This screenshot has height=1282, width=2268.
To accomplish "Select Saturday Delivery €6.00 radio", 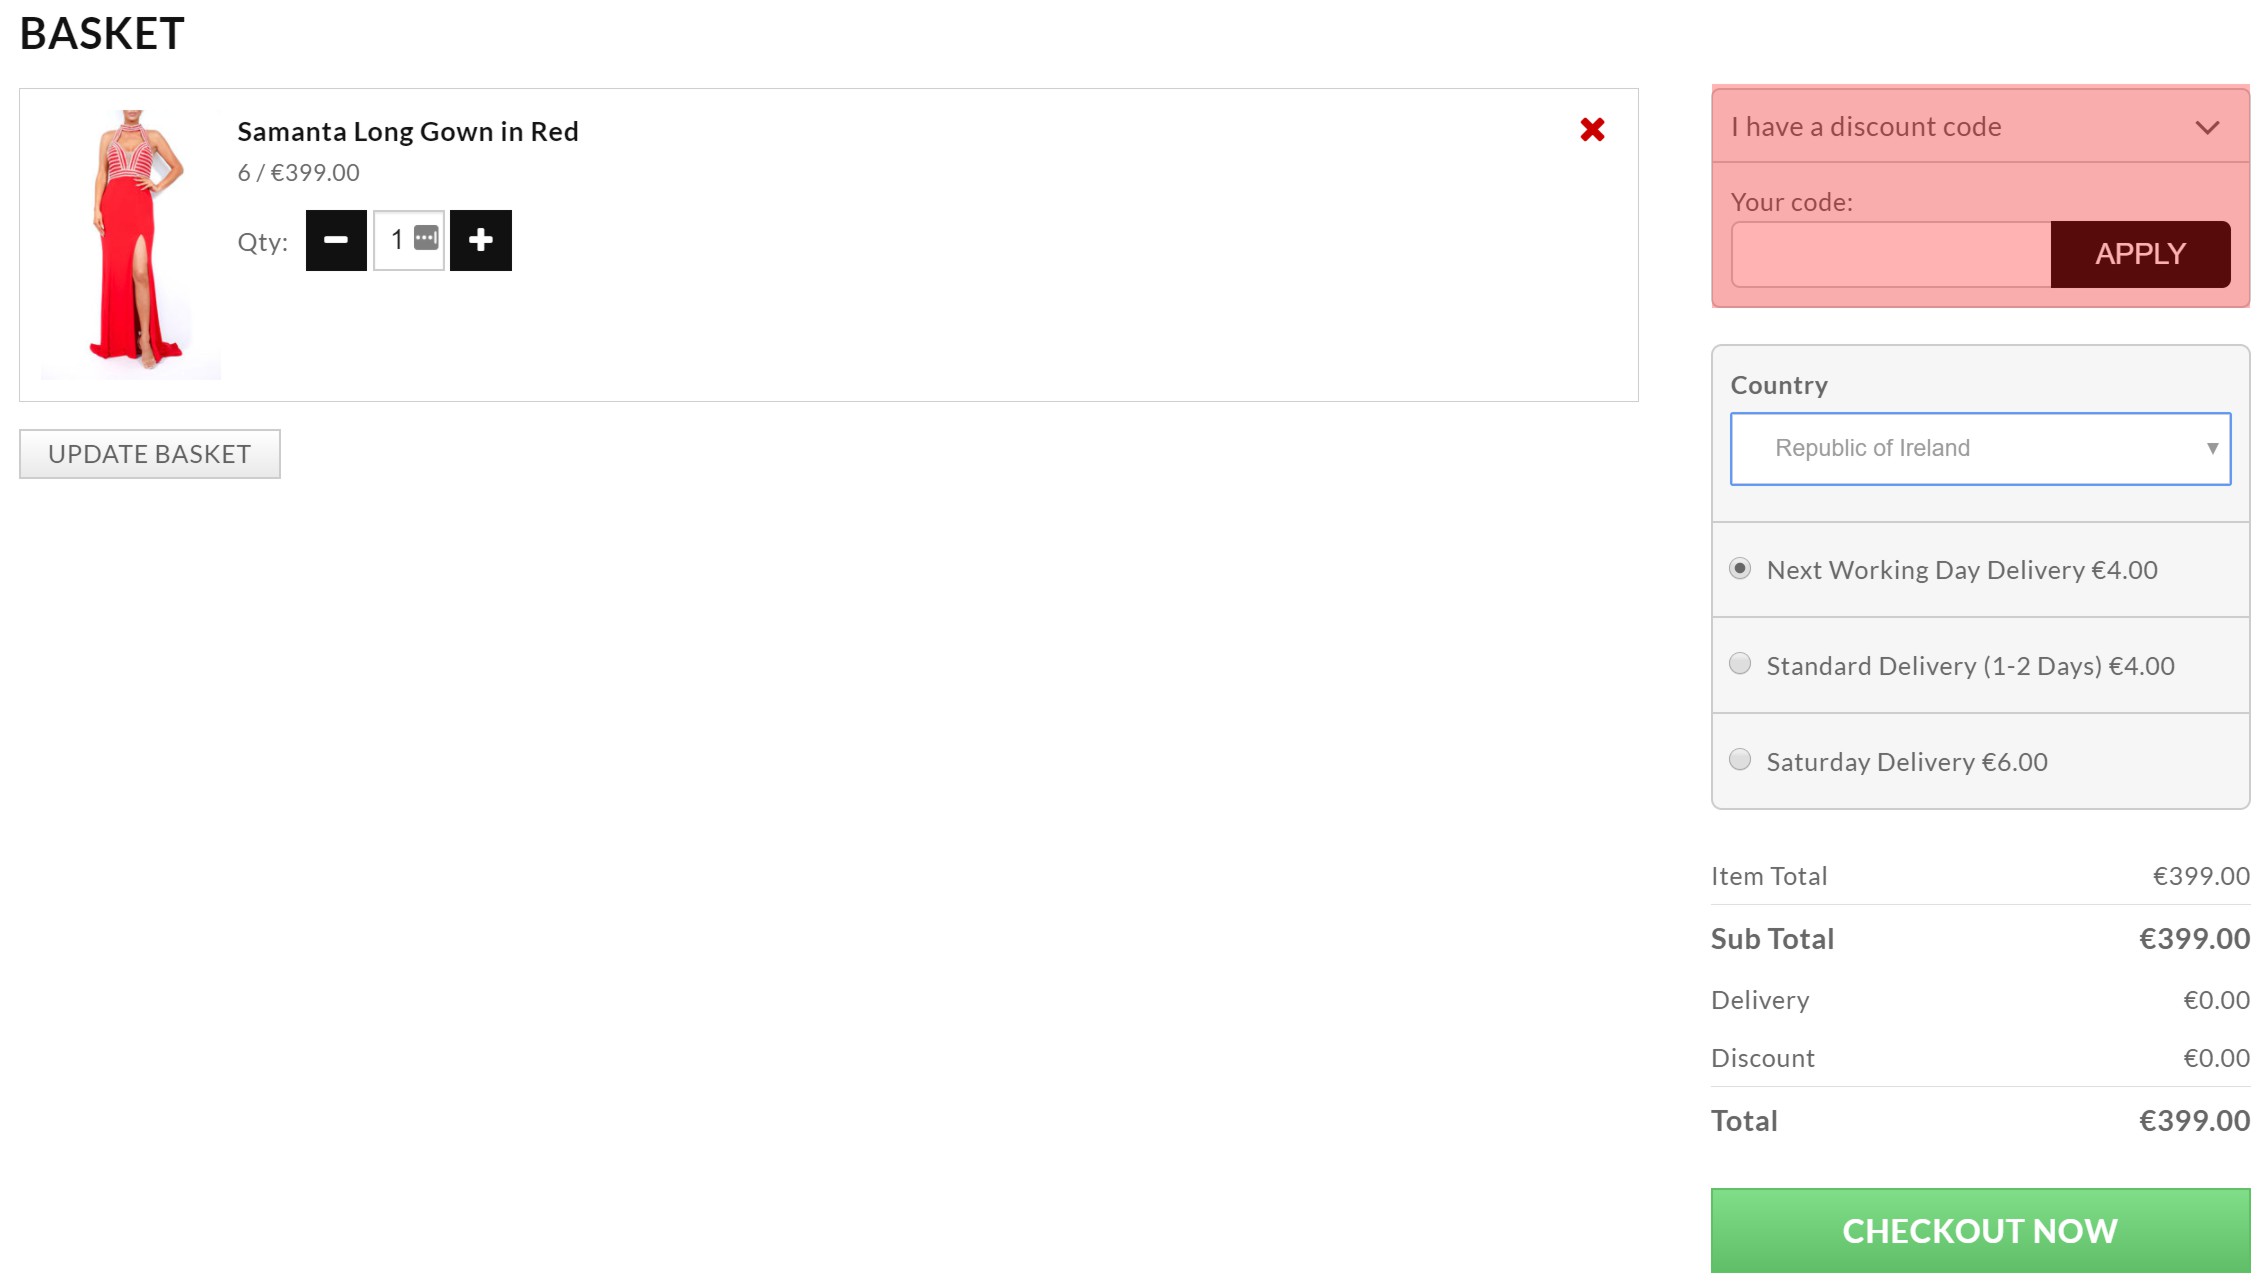I will coord(1740,759).
